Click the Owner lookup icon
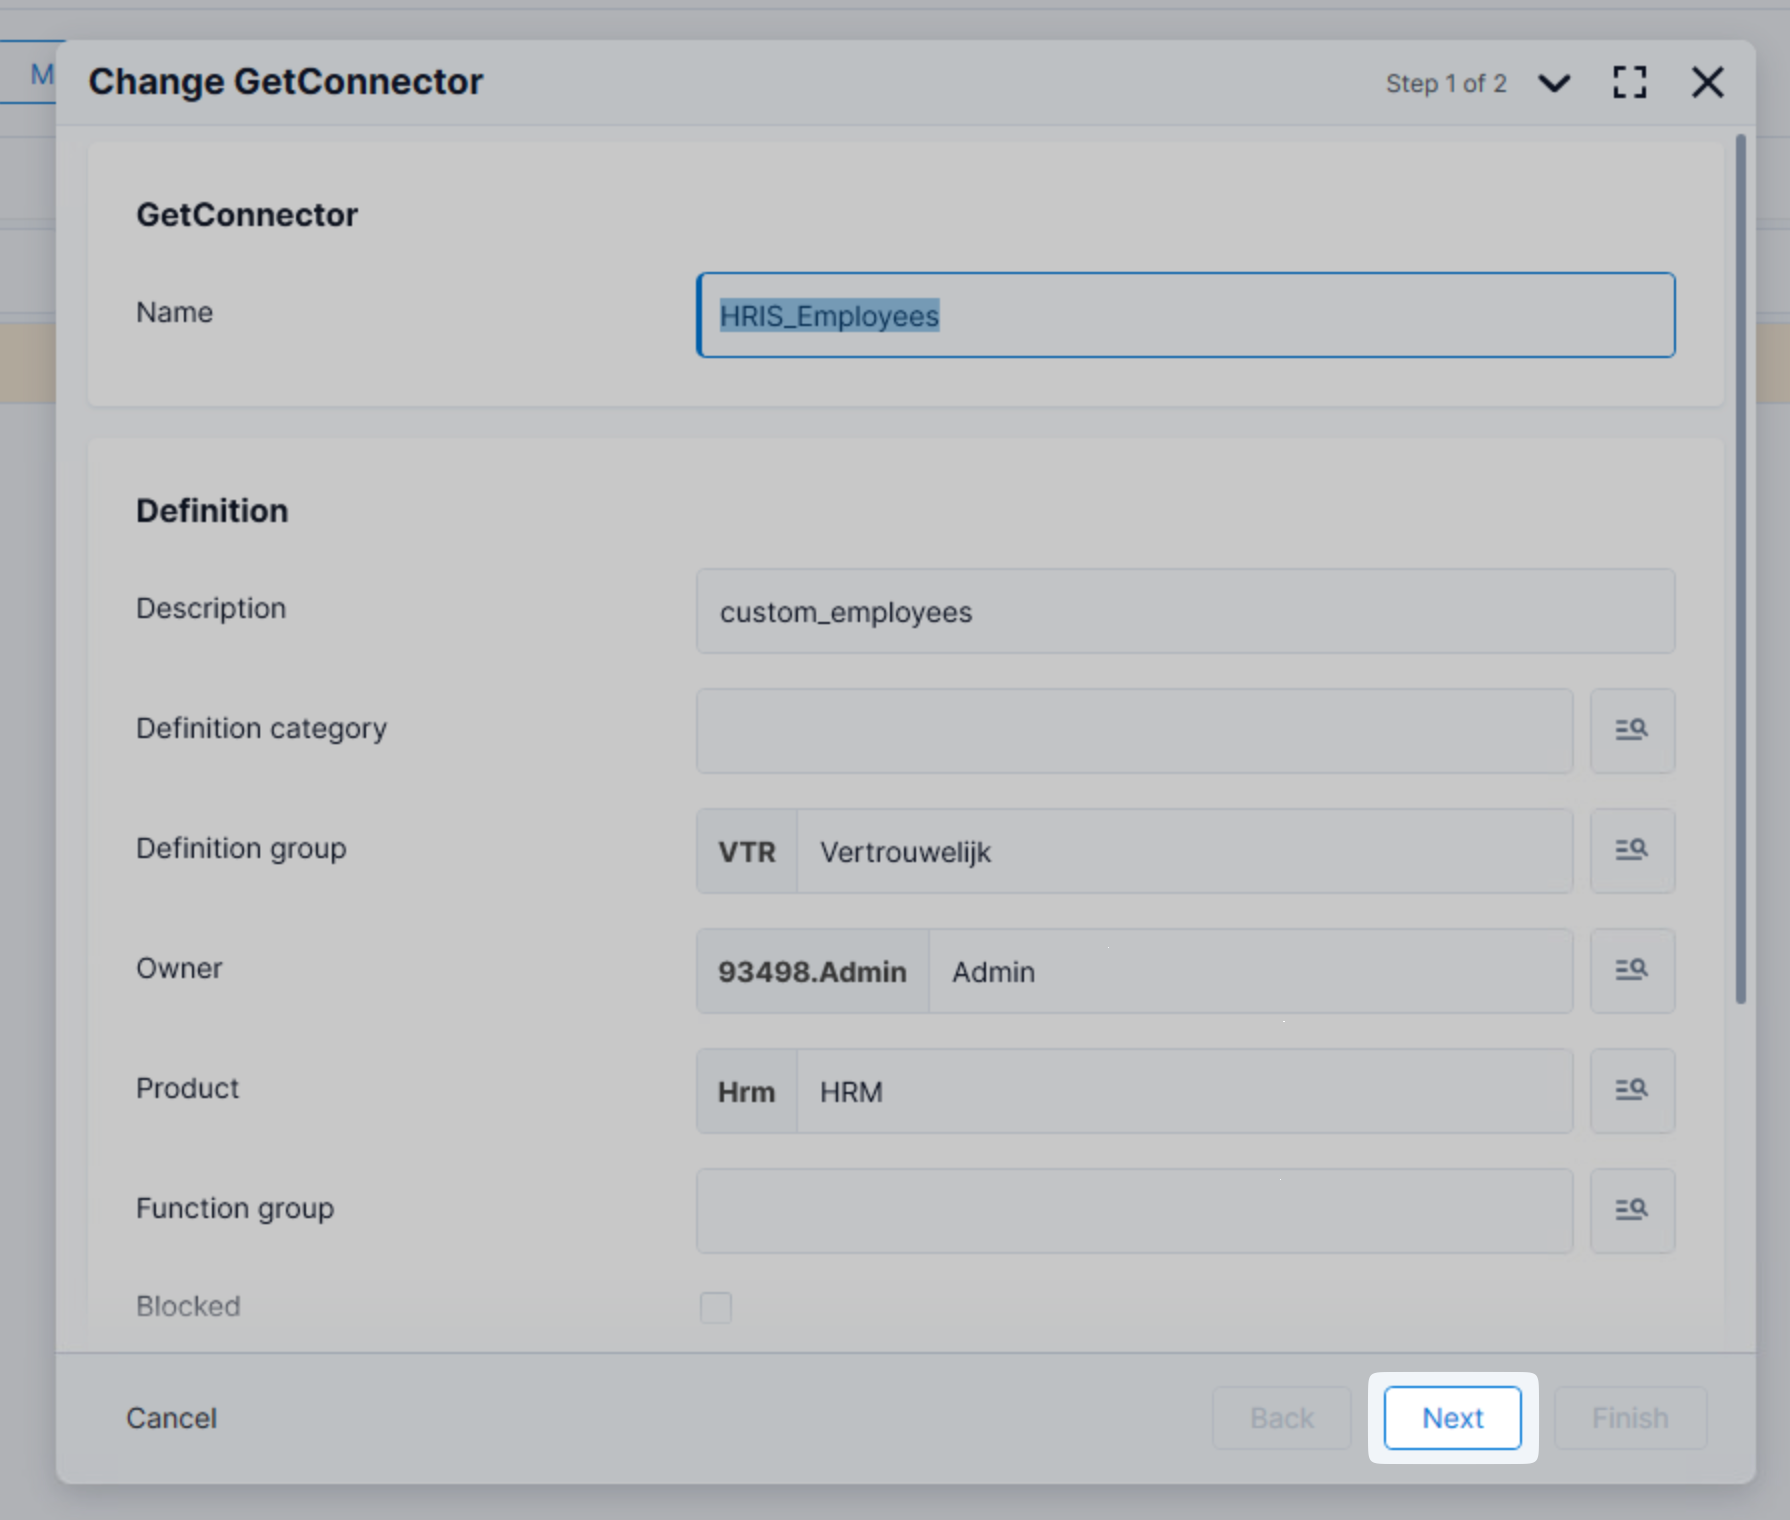Screen dimensions: 1790x1520 tap(1632, 970)
